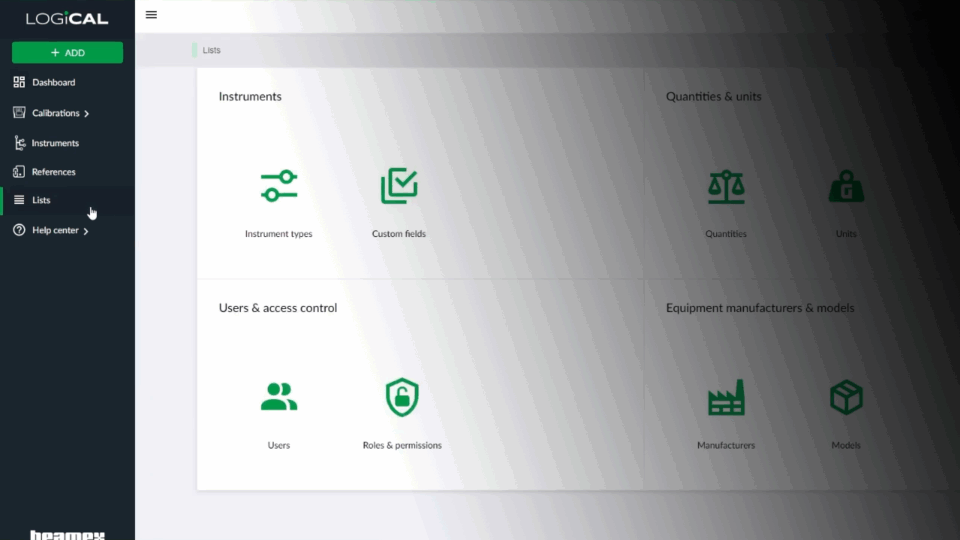Open the Quantities scales icon
The height and width of the screenshot is (540, 960).
(726, 186)
